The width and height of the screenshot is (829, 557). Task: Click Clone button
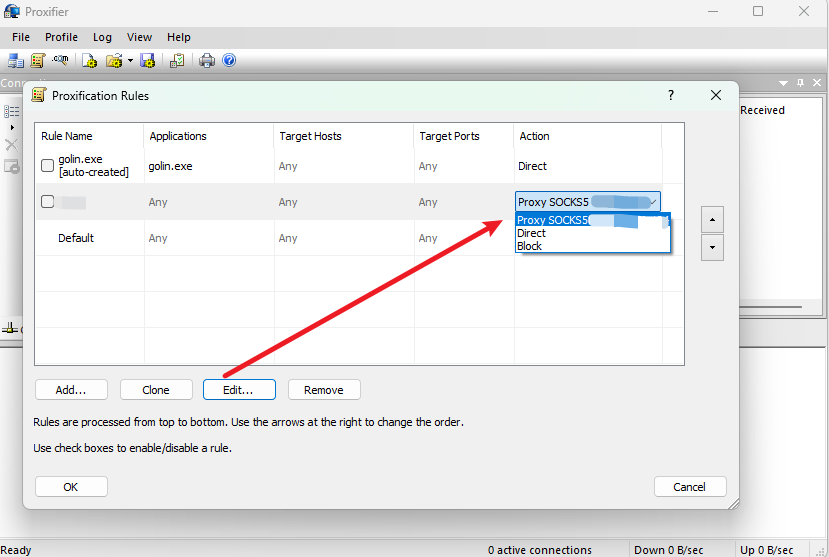tap(156, 389)
